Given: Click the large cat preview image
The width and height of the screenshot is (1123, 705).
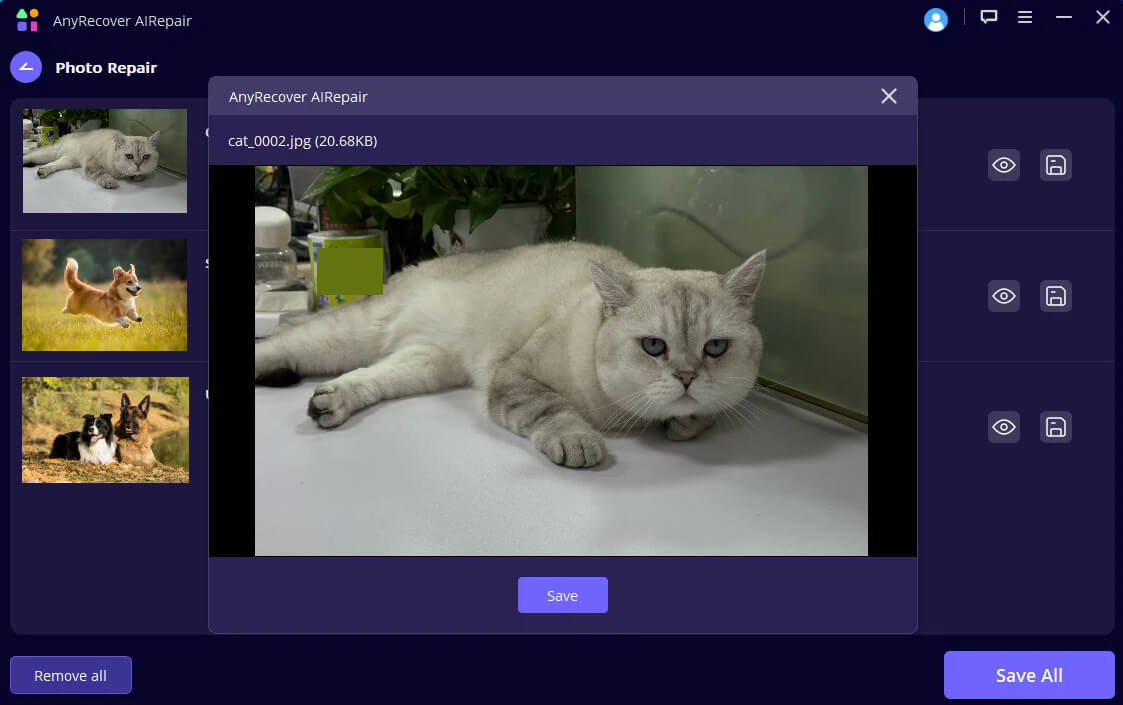Looking at the screenshot, I should [561, 360].
